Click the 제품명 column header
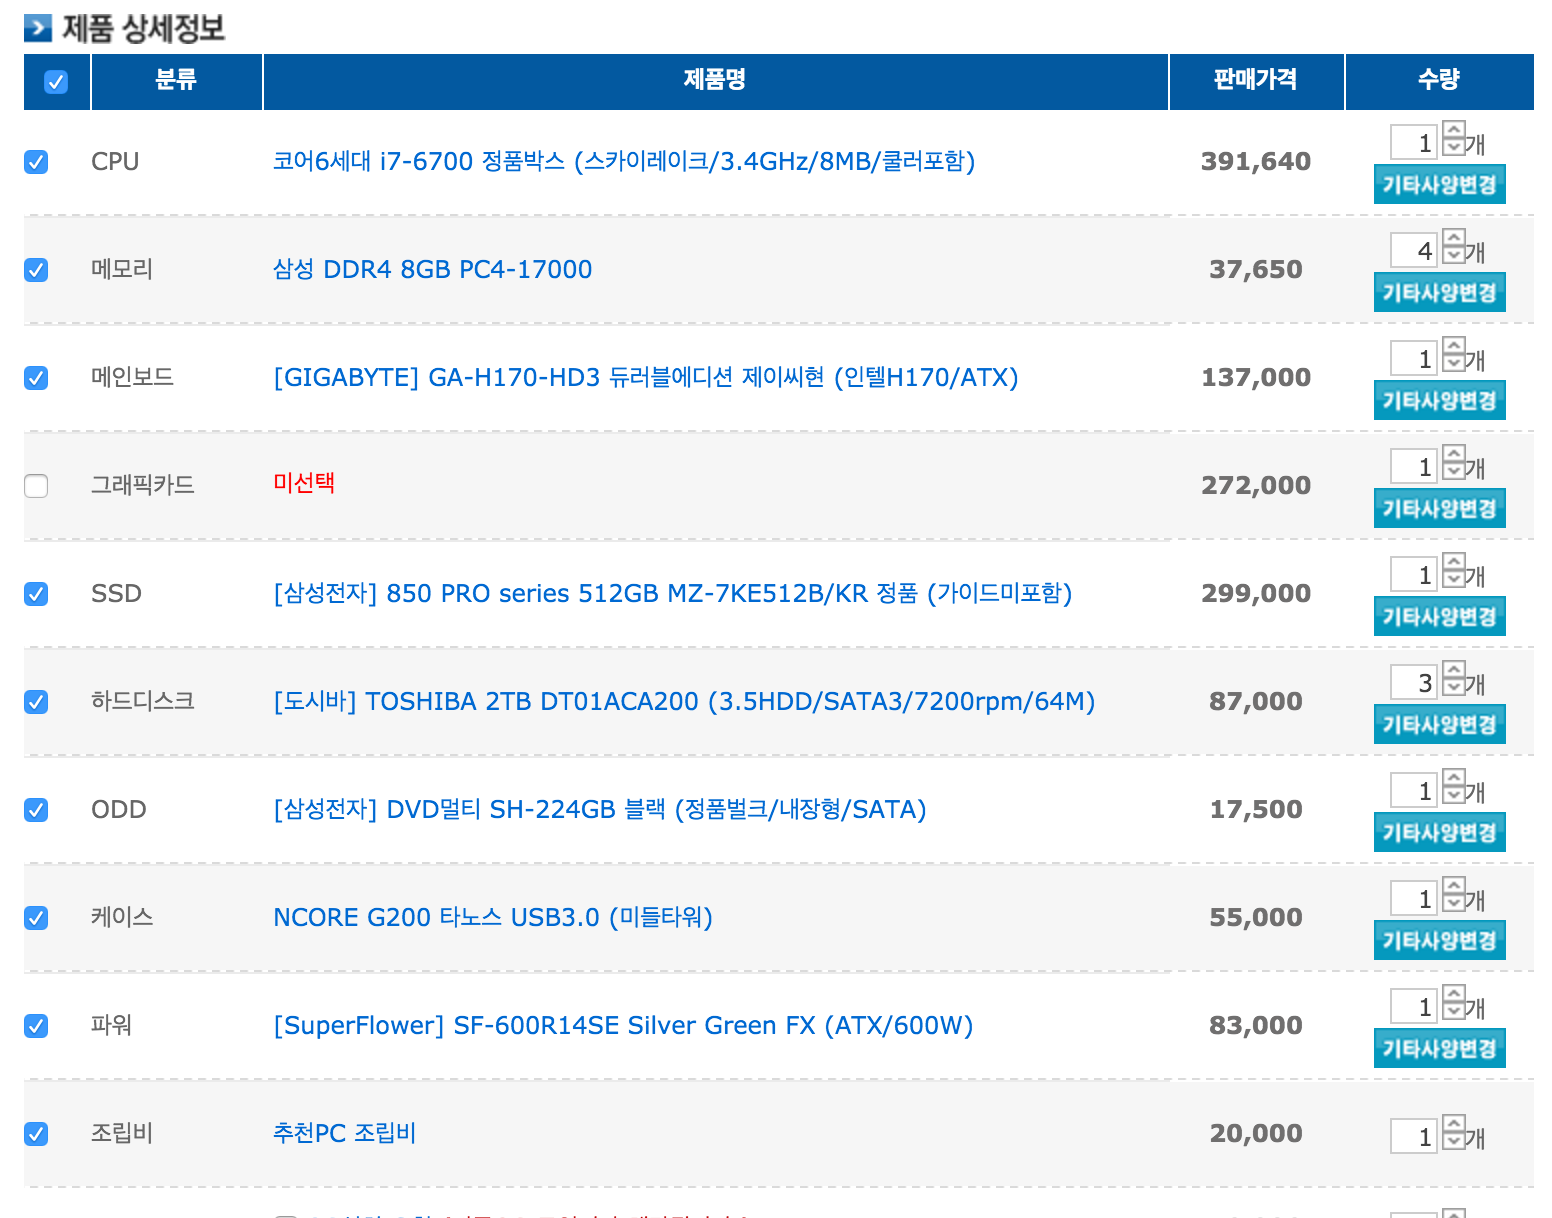The image size is (1552, 1218). [715, 80]
